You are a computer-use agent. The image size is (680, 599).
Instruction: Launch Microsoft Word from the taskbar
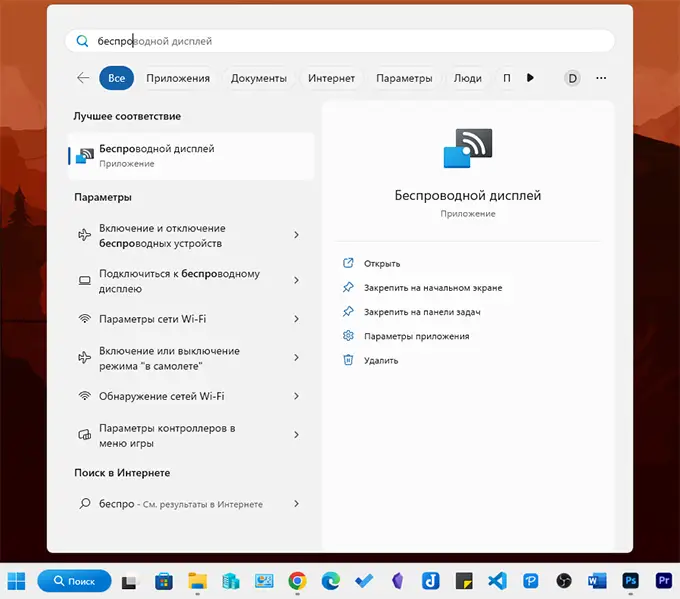(x=597, y=581)
